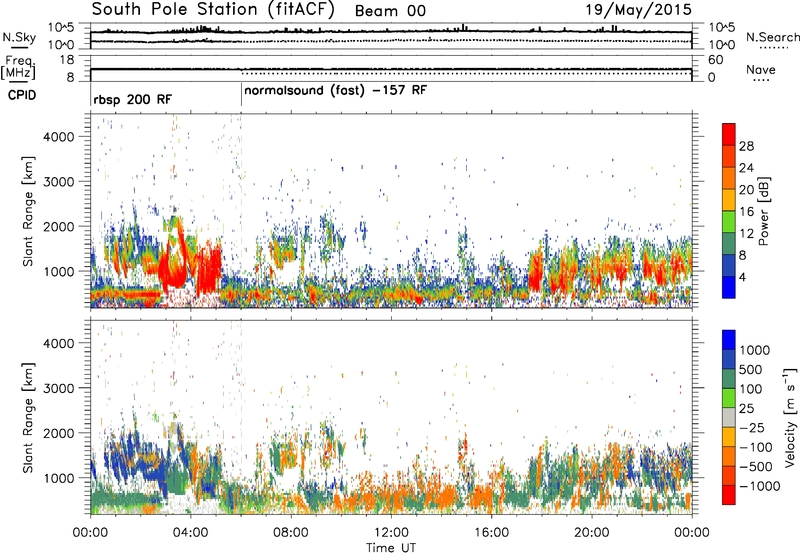Viewport: 800px width, 554px height.
Task: Click the 'N.Sky' legend label
Action: 19,37
